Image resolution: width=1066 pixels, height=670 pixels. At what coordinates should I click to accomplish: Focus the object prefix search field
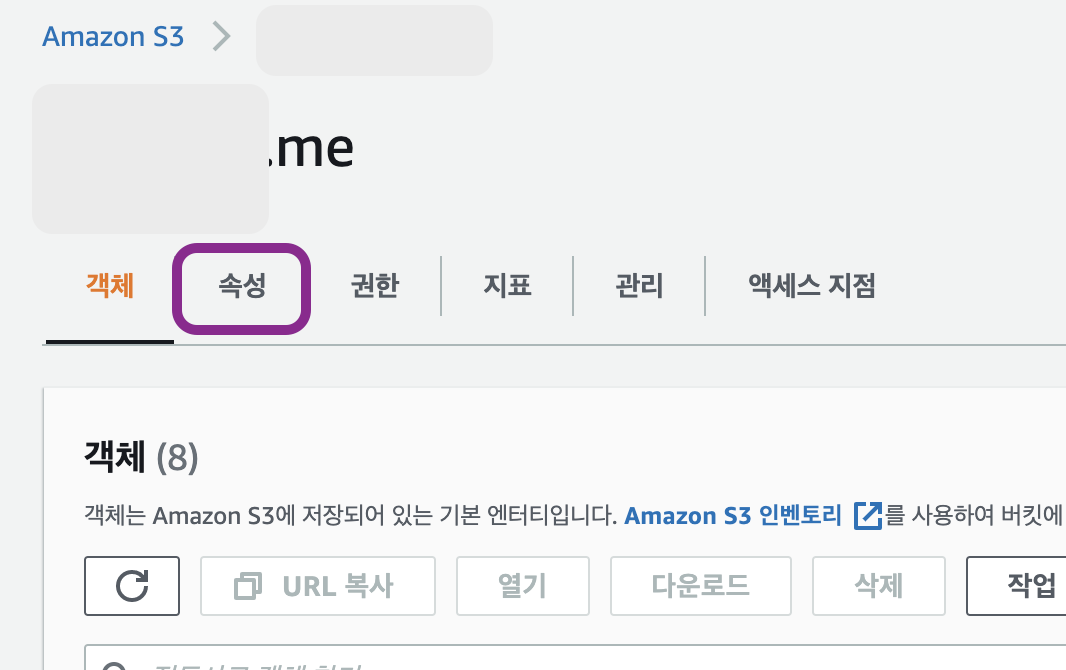[x=575, y=658]
